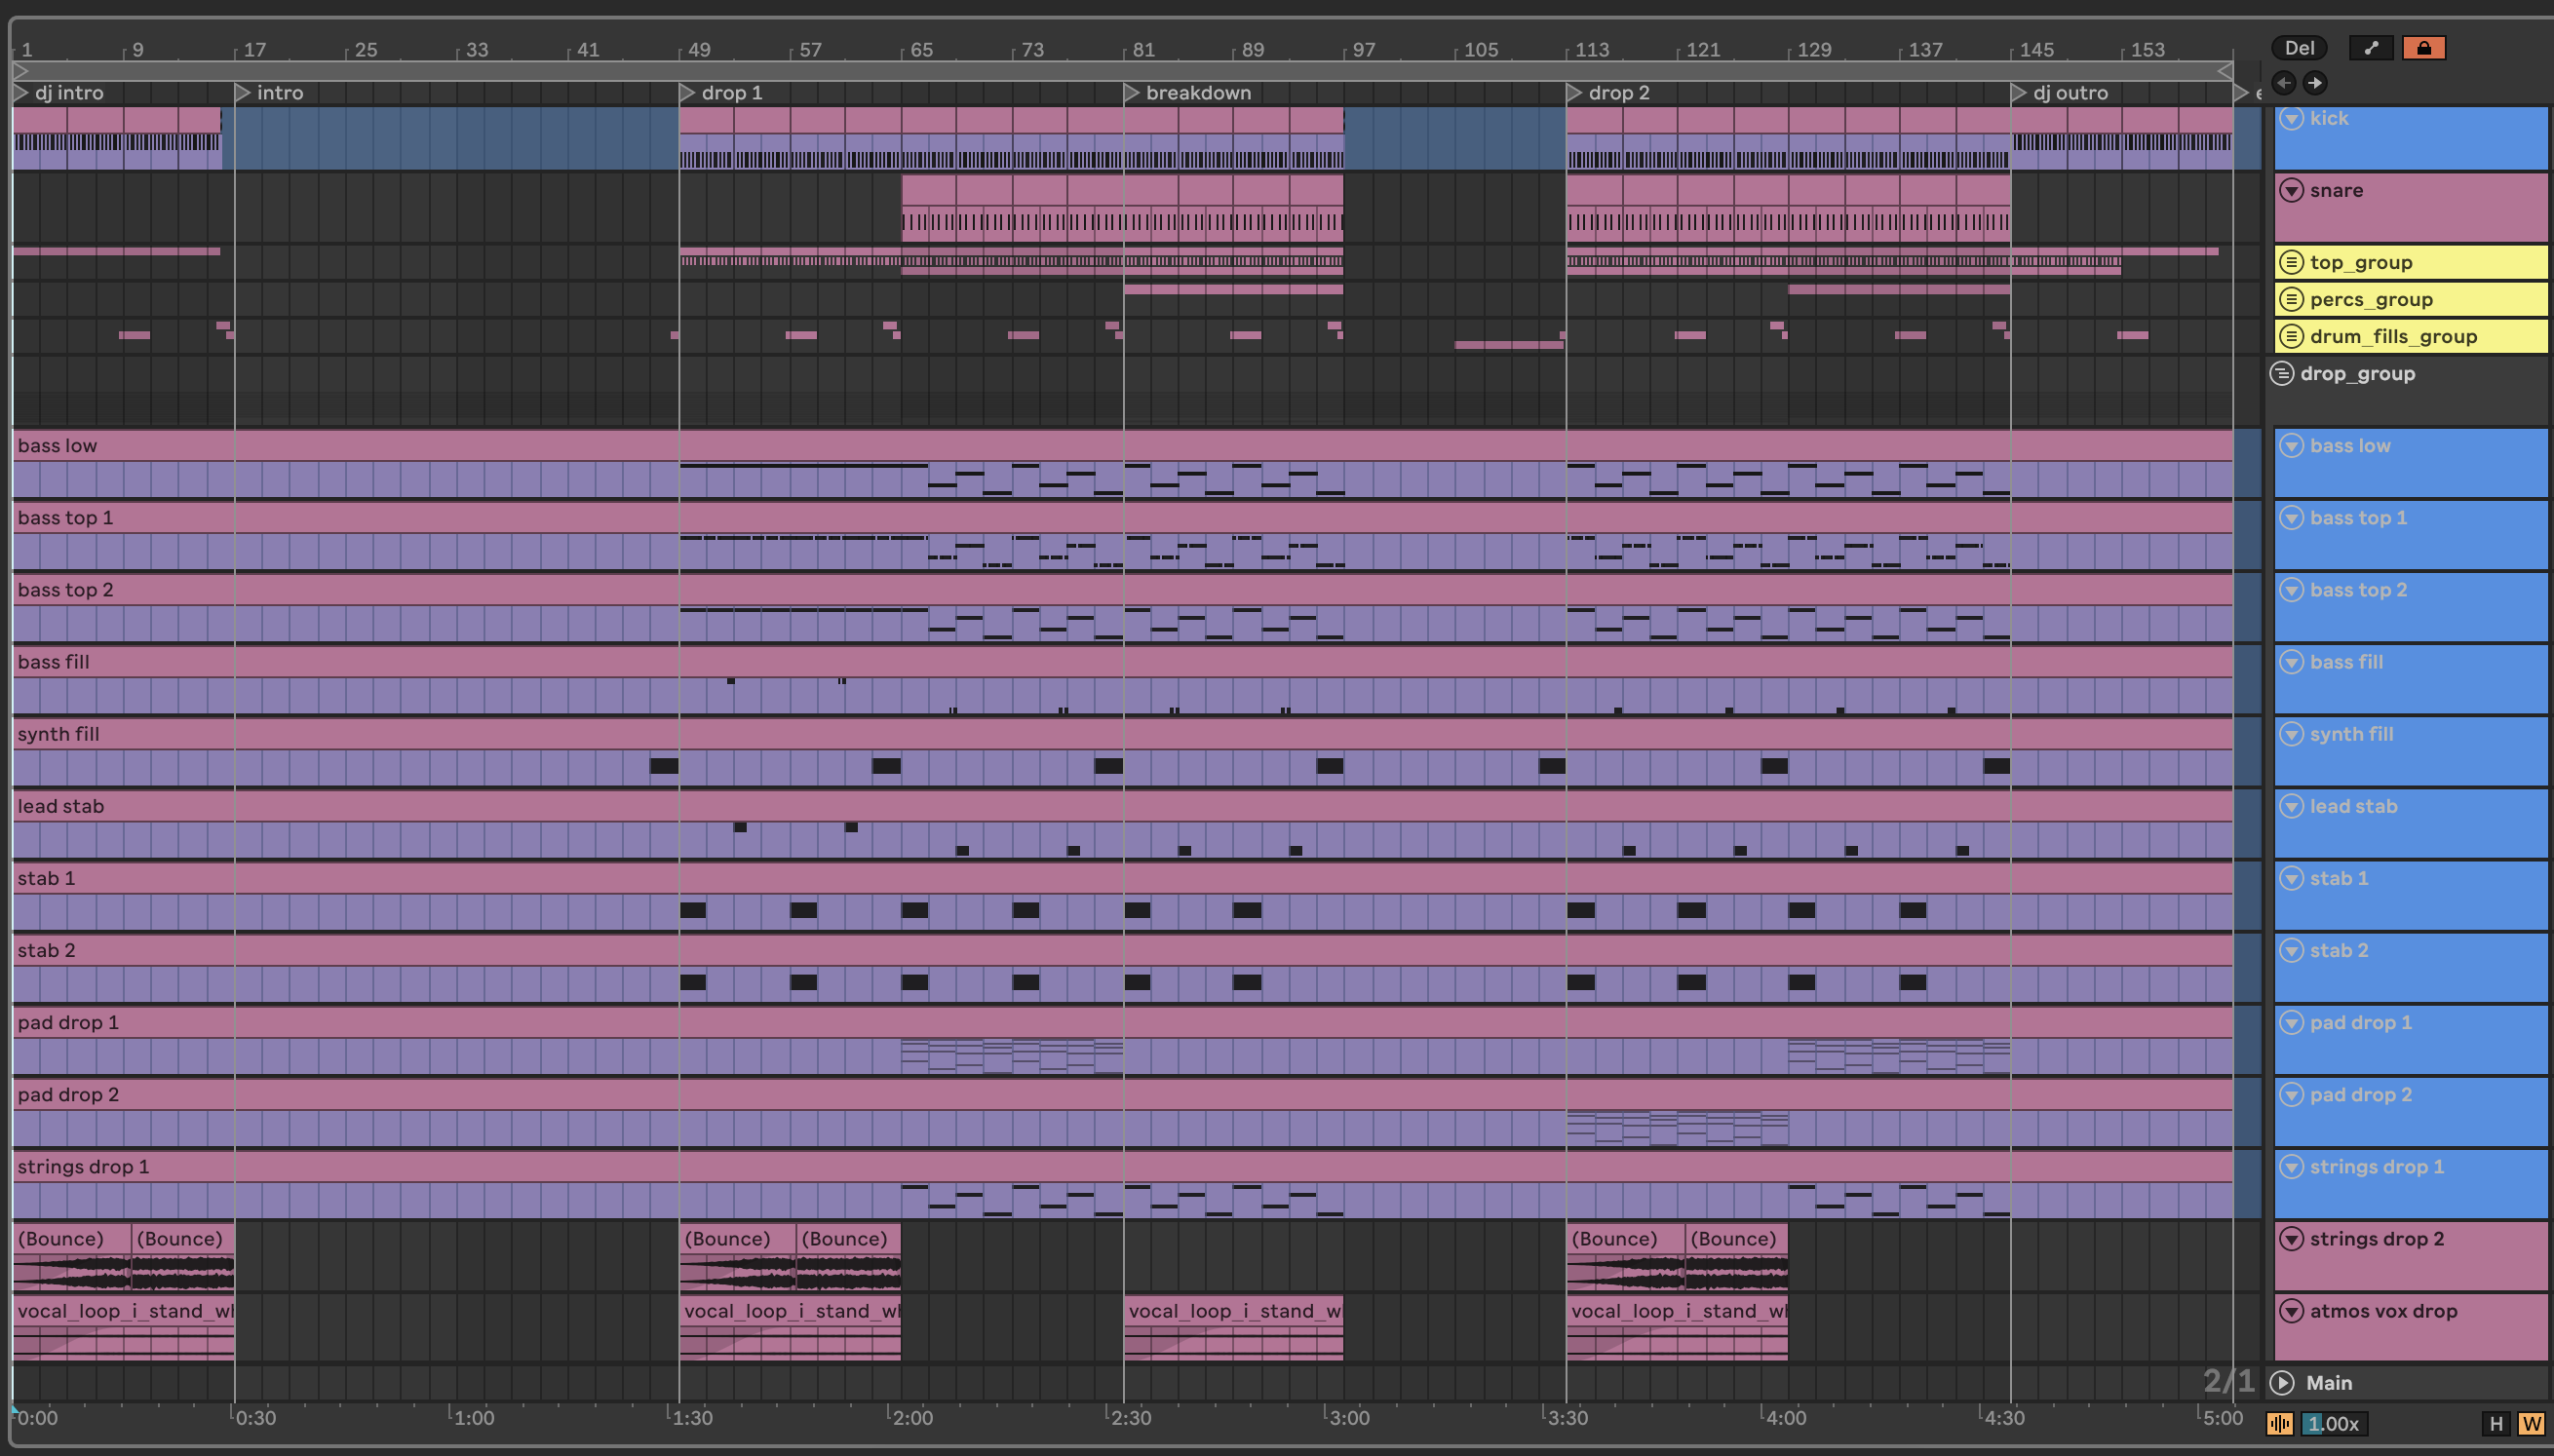Select the drop_group track name
This screenshot has width=2554, height=1456.
[2357, 373]
